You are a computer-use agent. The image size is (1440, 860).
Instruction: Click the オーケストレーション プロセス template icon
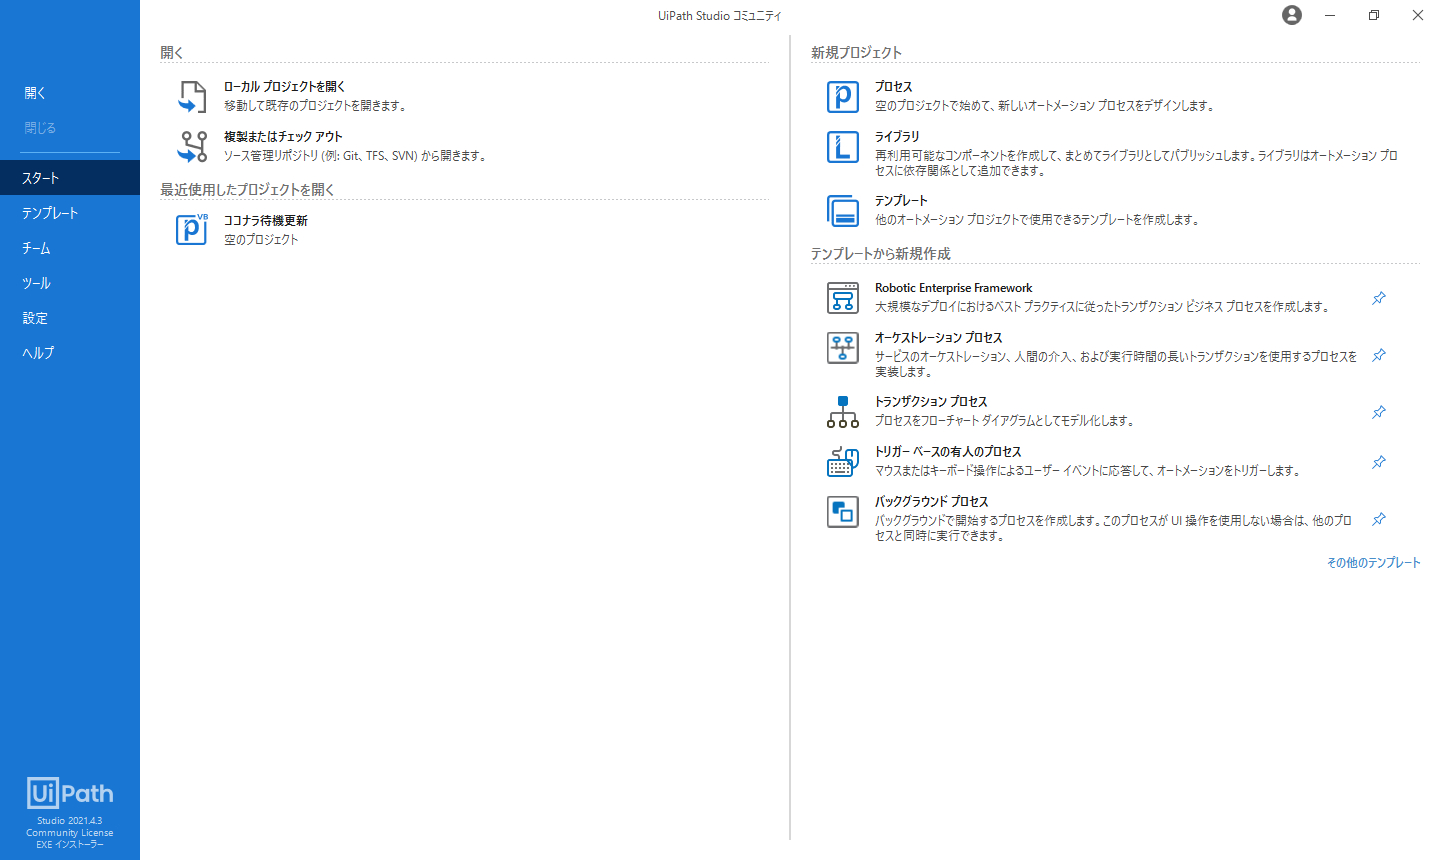click(x=843, y=348)
